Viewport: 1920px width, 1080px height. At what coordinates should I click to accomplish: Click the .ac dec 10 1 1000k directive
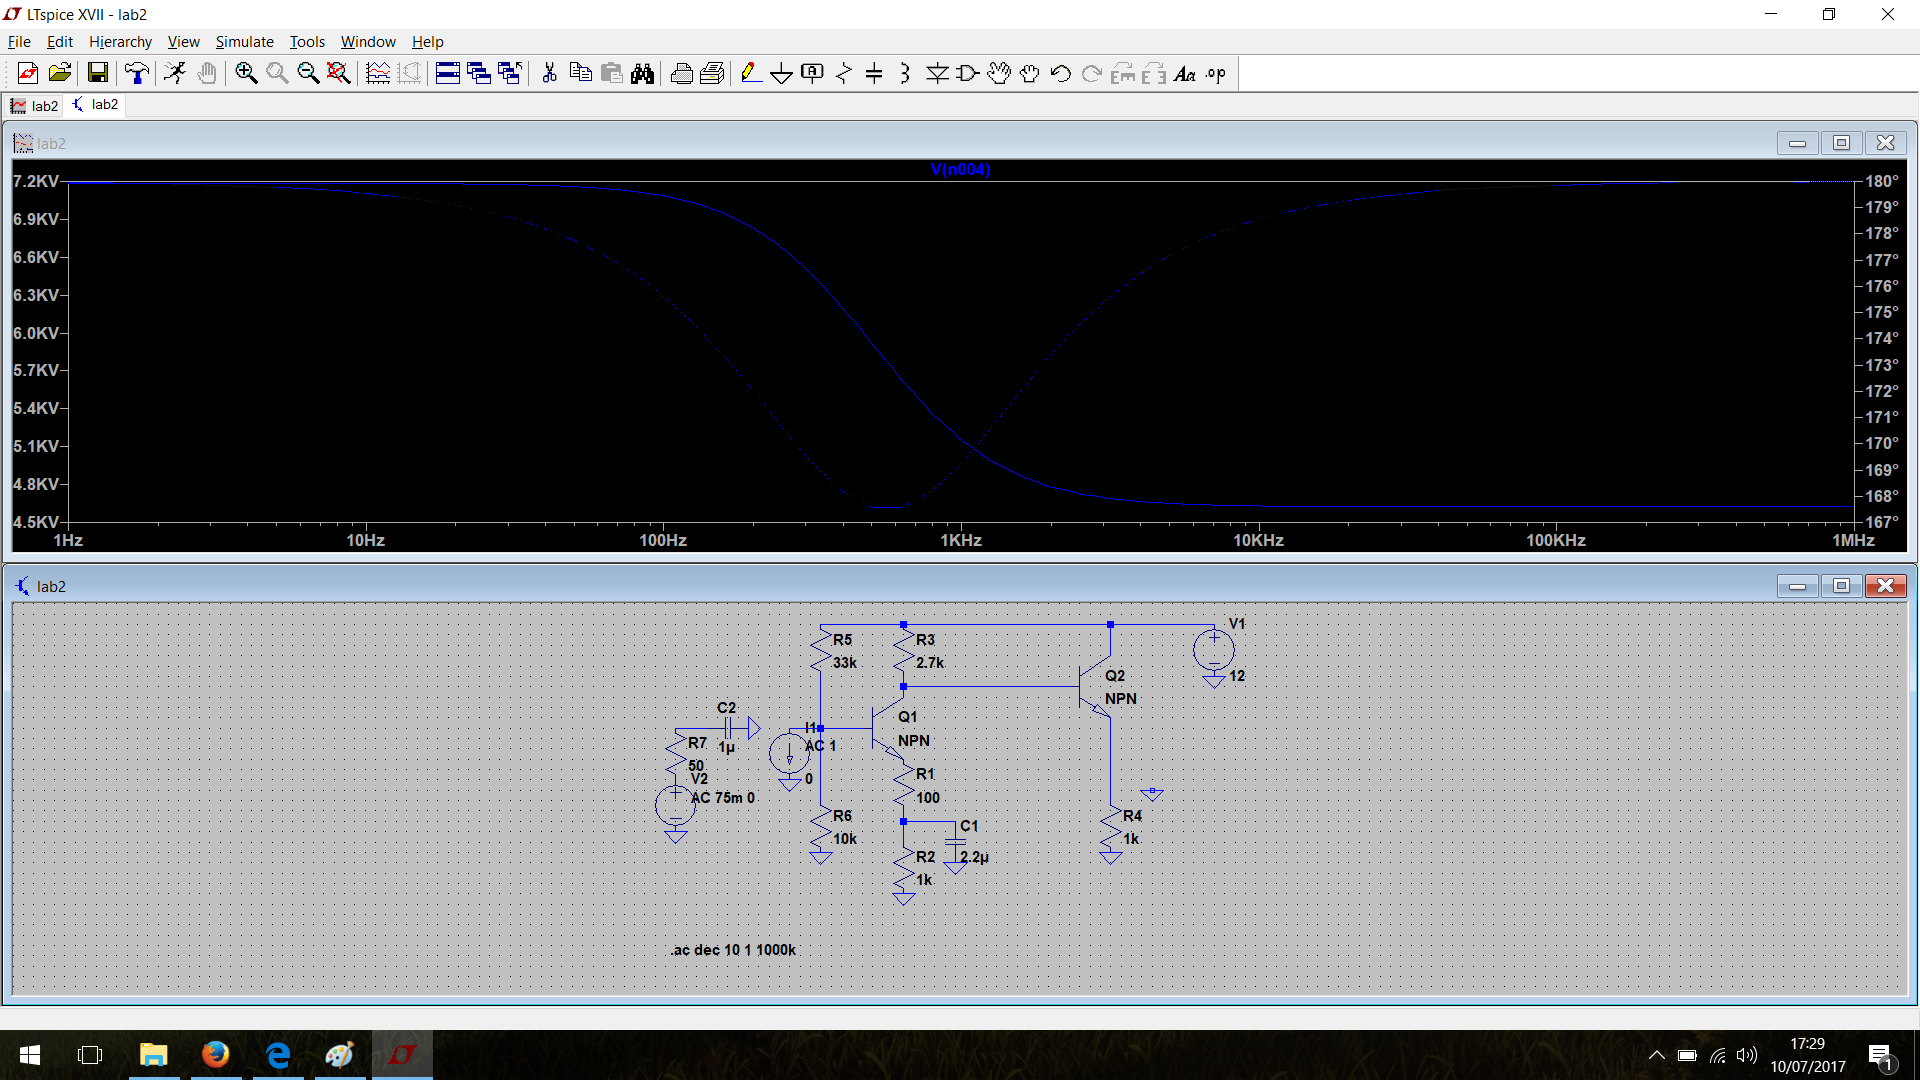733,949
